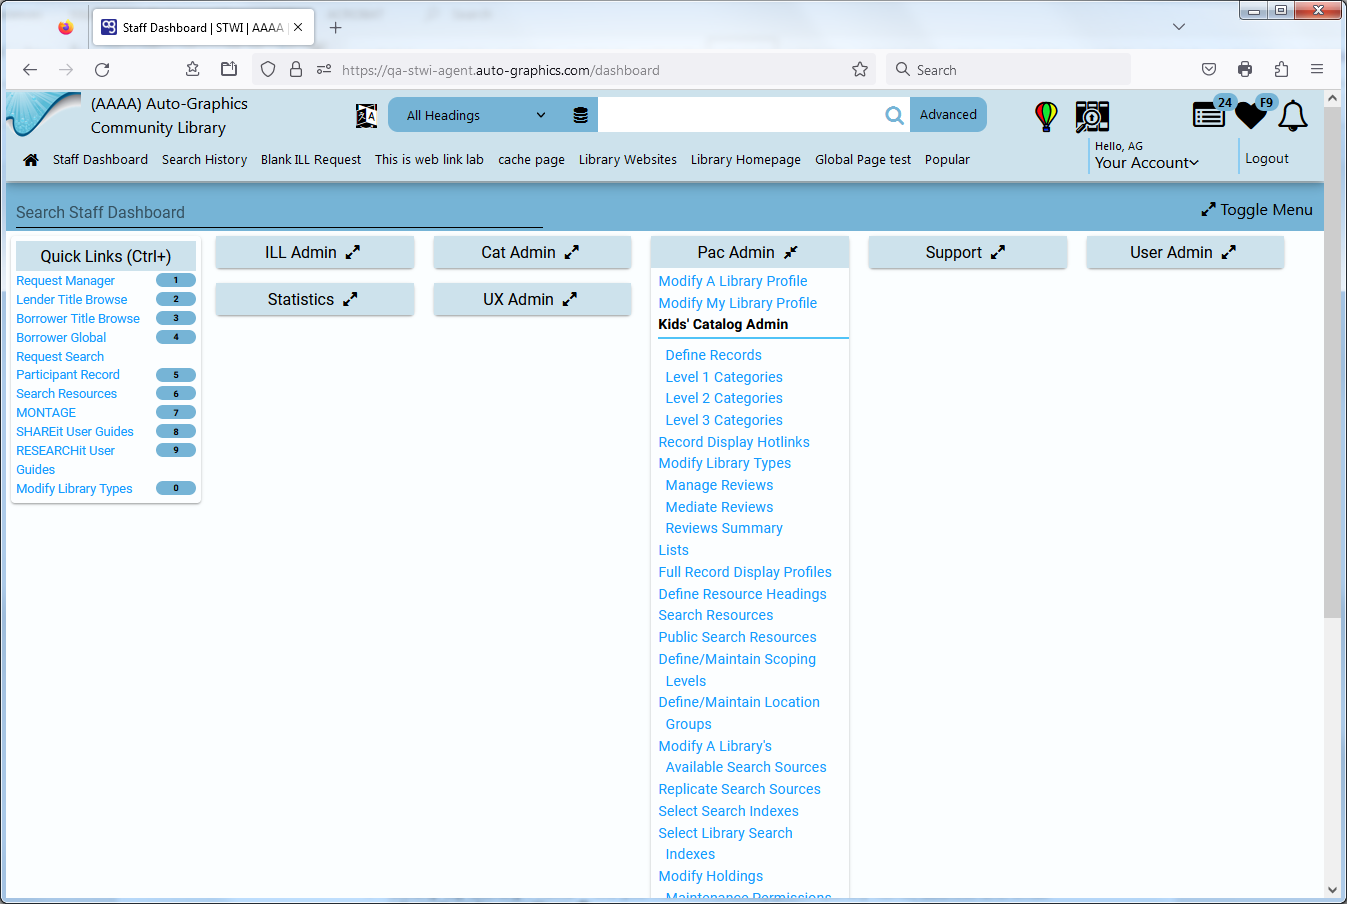Screen dimensions: 1347x904
Task: Click the Firefox Search box
Action: click(x=1008, y=70)
